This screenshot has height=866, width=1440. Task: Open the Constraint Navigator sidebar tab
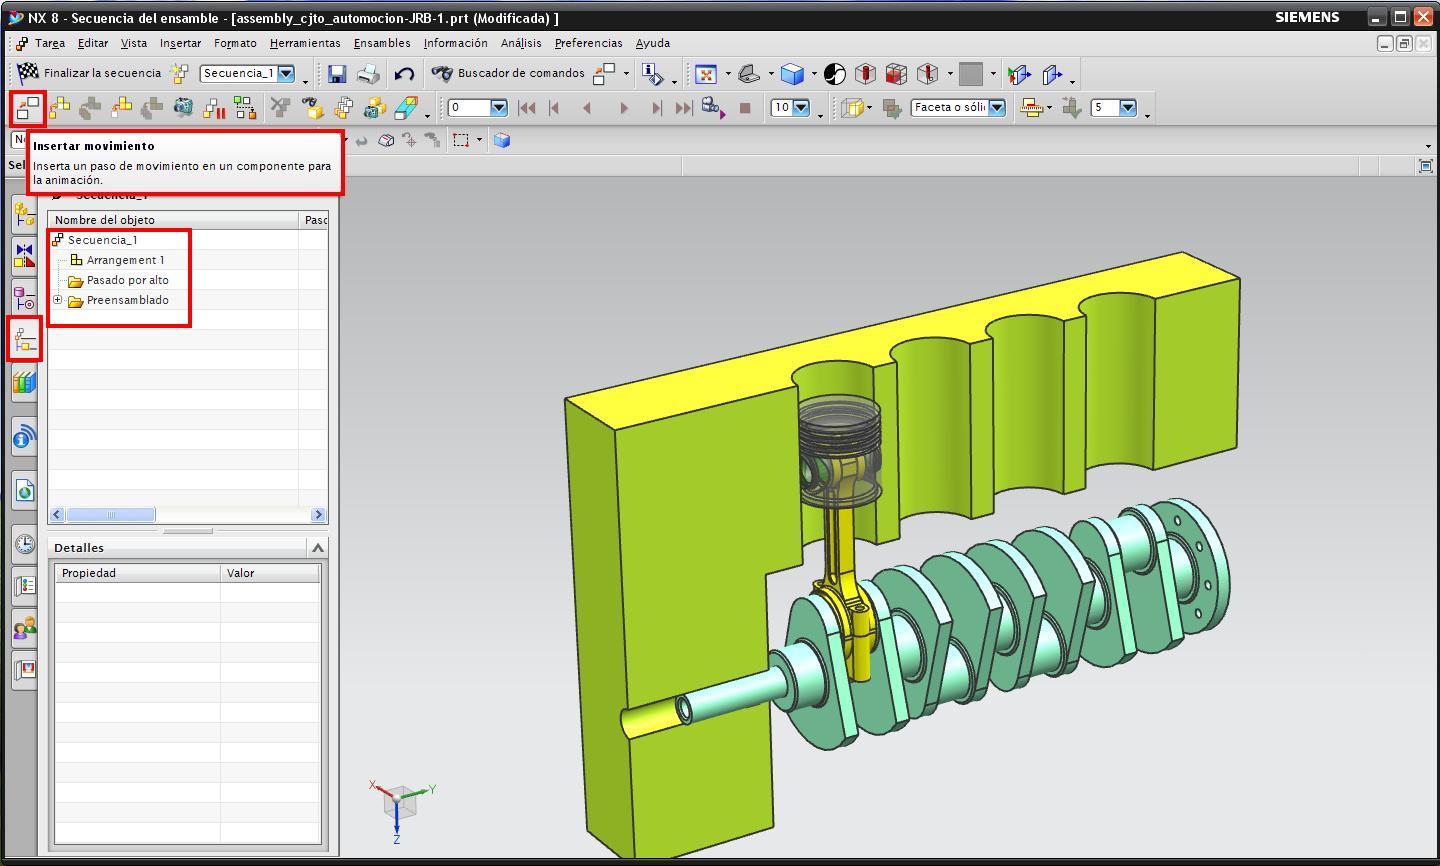point(25,255)
